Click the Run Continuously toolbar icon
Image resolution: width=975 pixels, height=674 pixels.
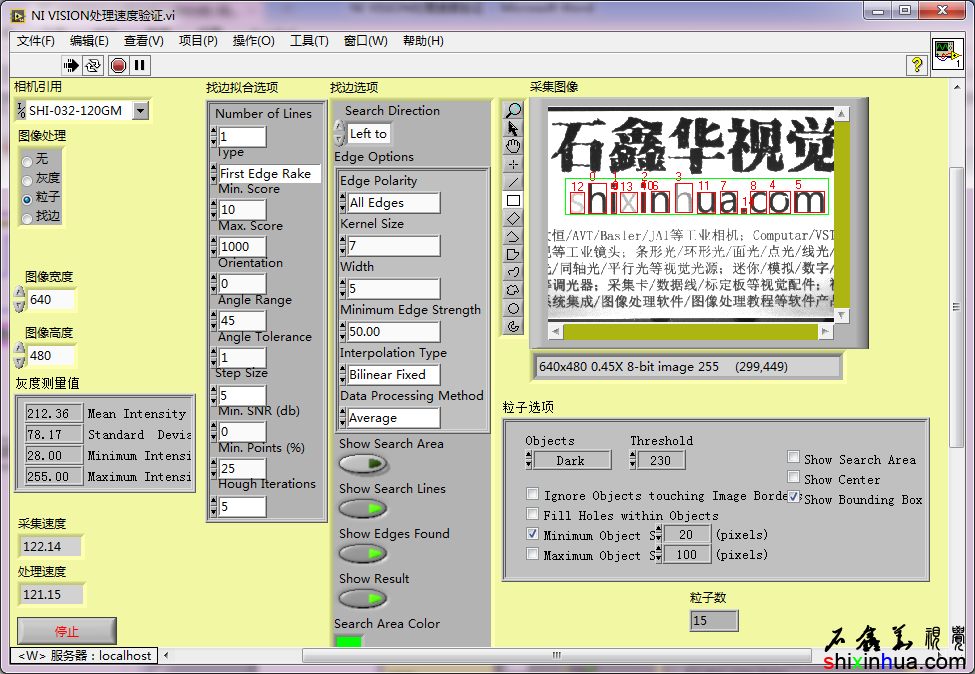93,65
